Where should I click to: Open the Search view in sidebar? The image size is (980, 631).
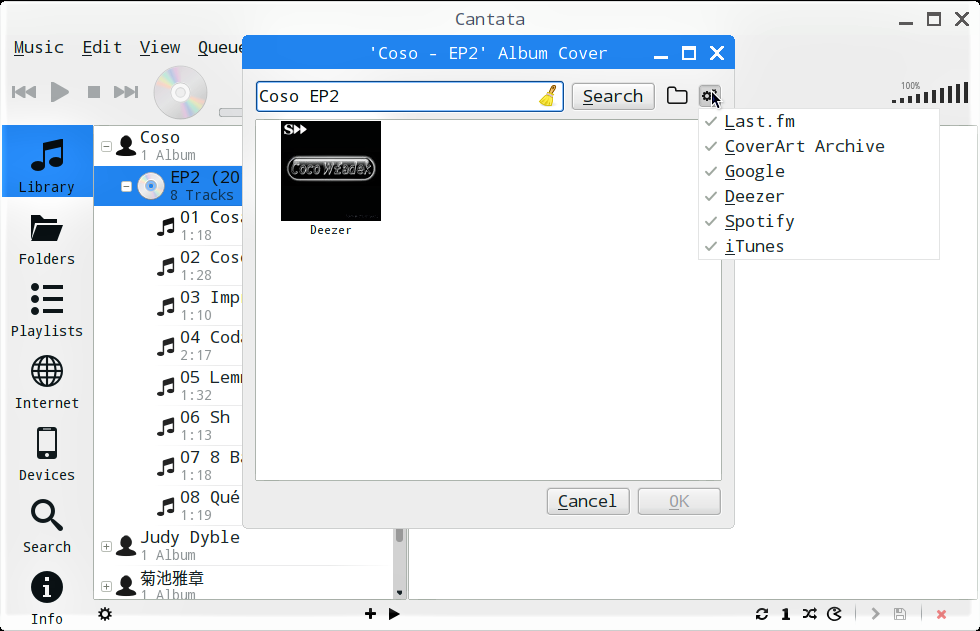[x=47, y=527]
